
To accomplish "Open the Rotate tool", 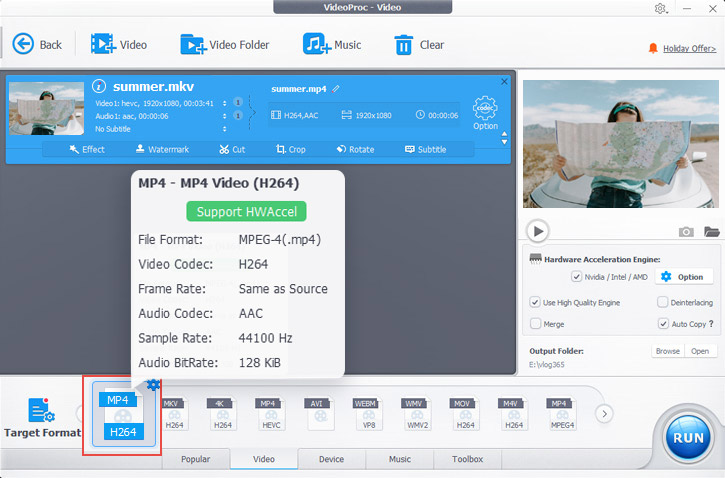I will pos(355,149).
